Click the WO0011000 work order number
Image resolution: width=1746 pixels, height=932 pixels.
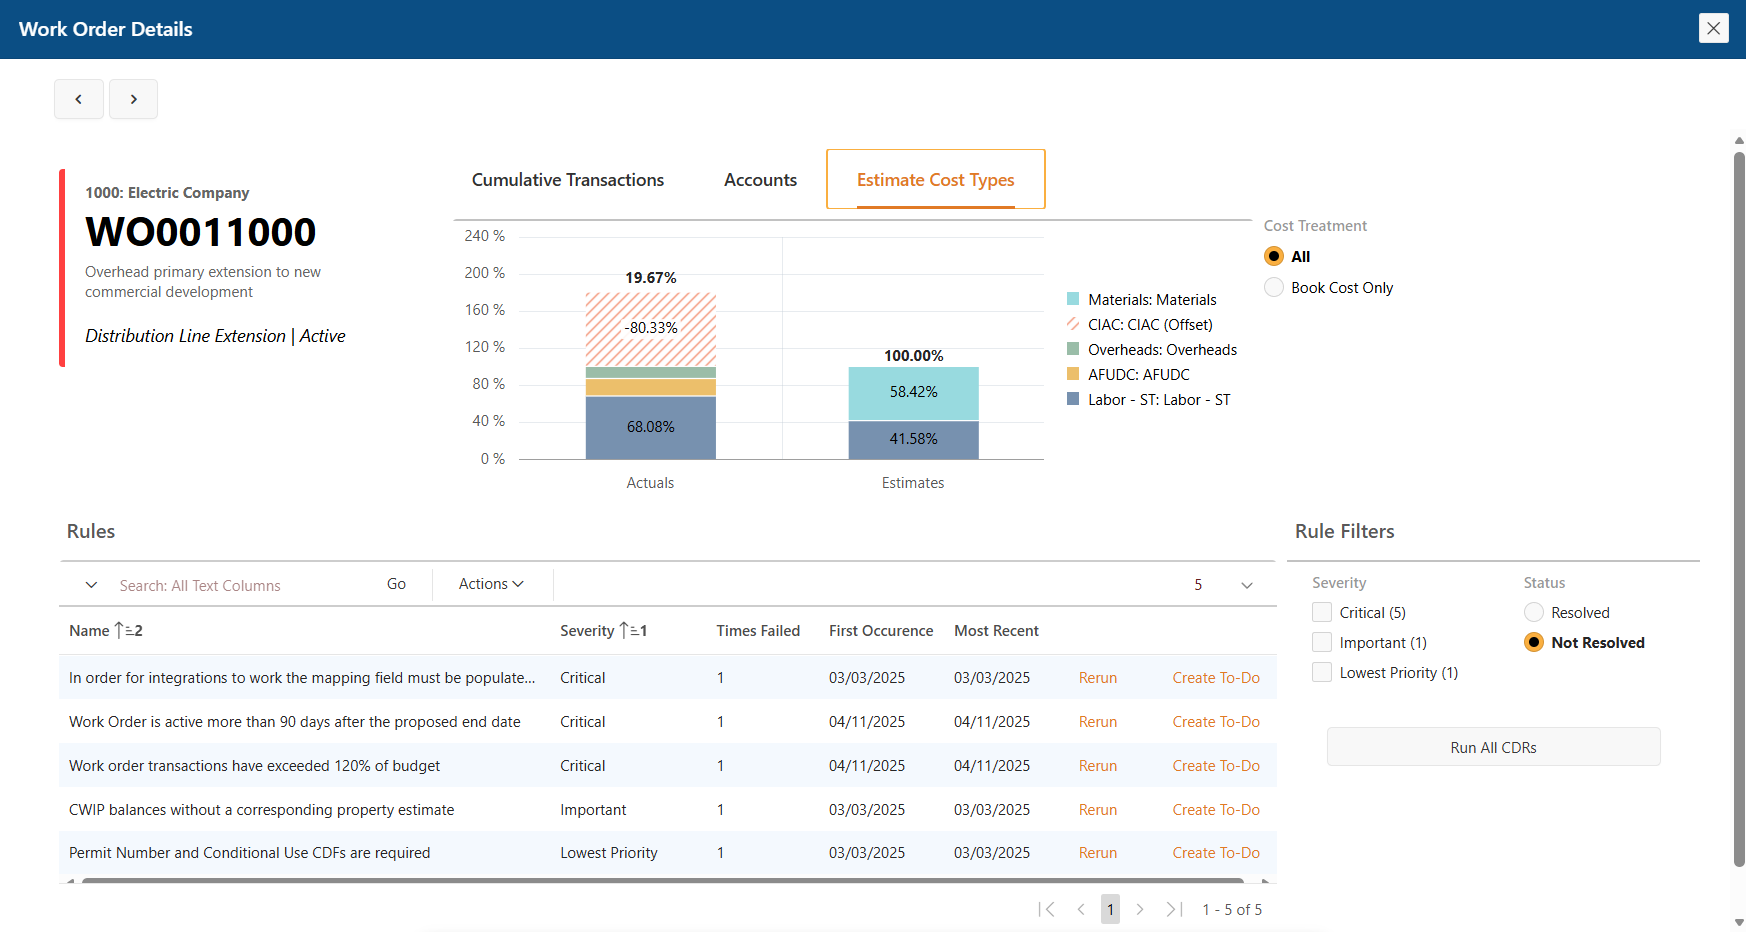click(201, 232)
